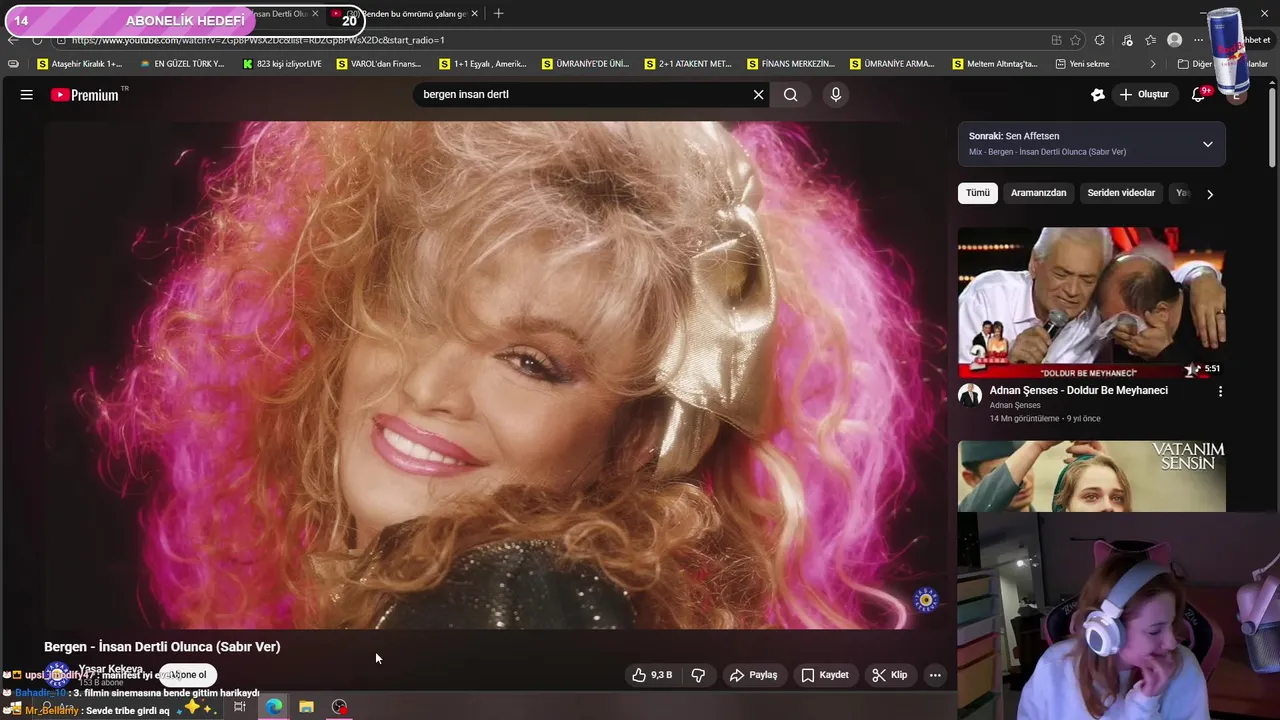Click the channel watermark icon on video
The width and height of the screenshot is (1280, 720).
(x=926, y=600)
